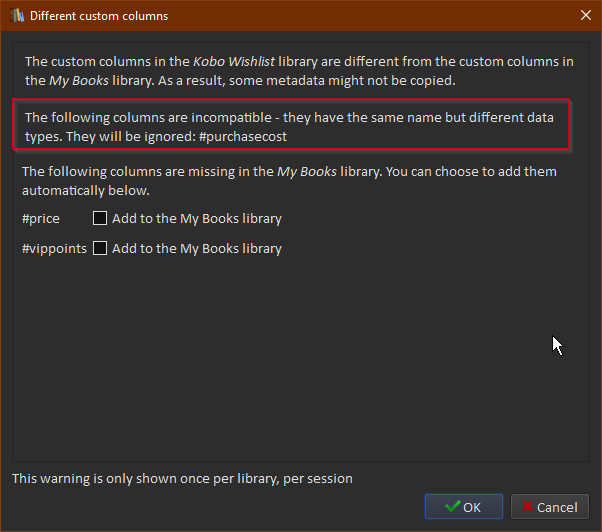This screenshot has height=532, width=602.
Task: Click the #vippoints column name label
Action: 54,248
